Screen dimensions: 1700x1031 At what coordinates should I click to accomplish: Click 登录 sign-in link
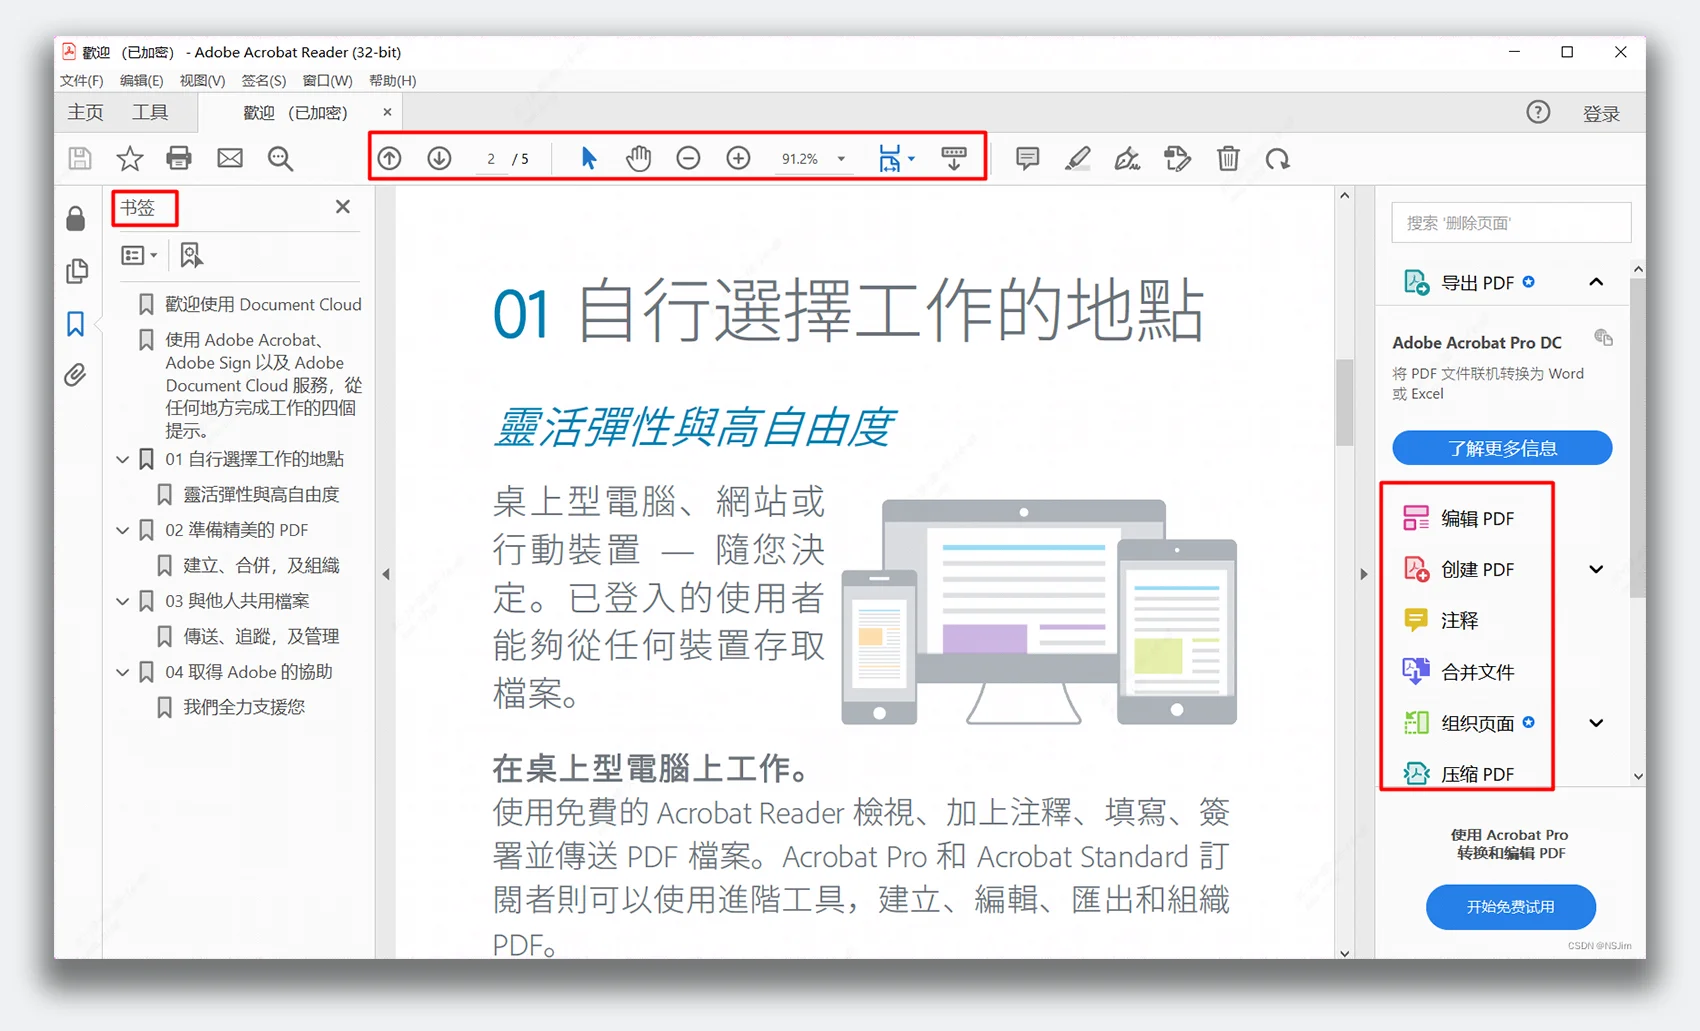(x=1601, y=114)
